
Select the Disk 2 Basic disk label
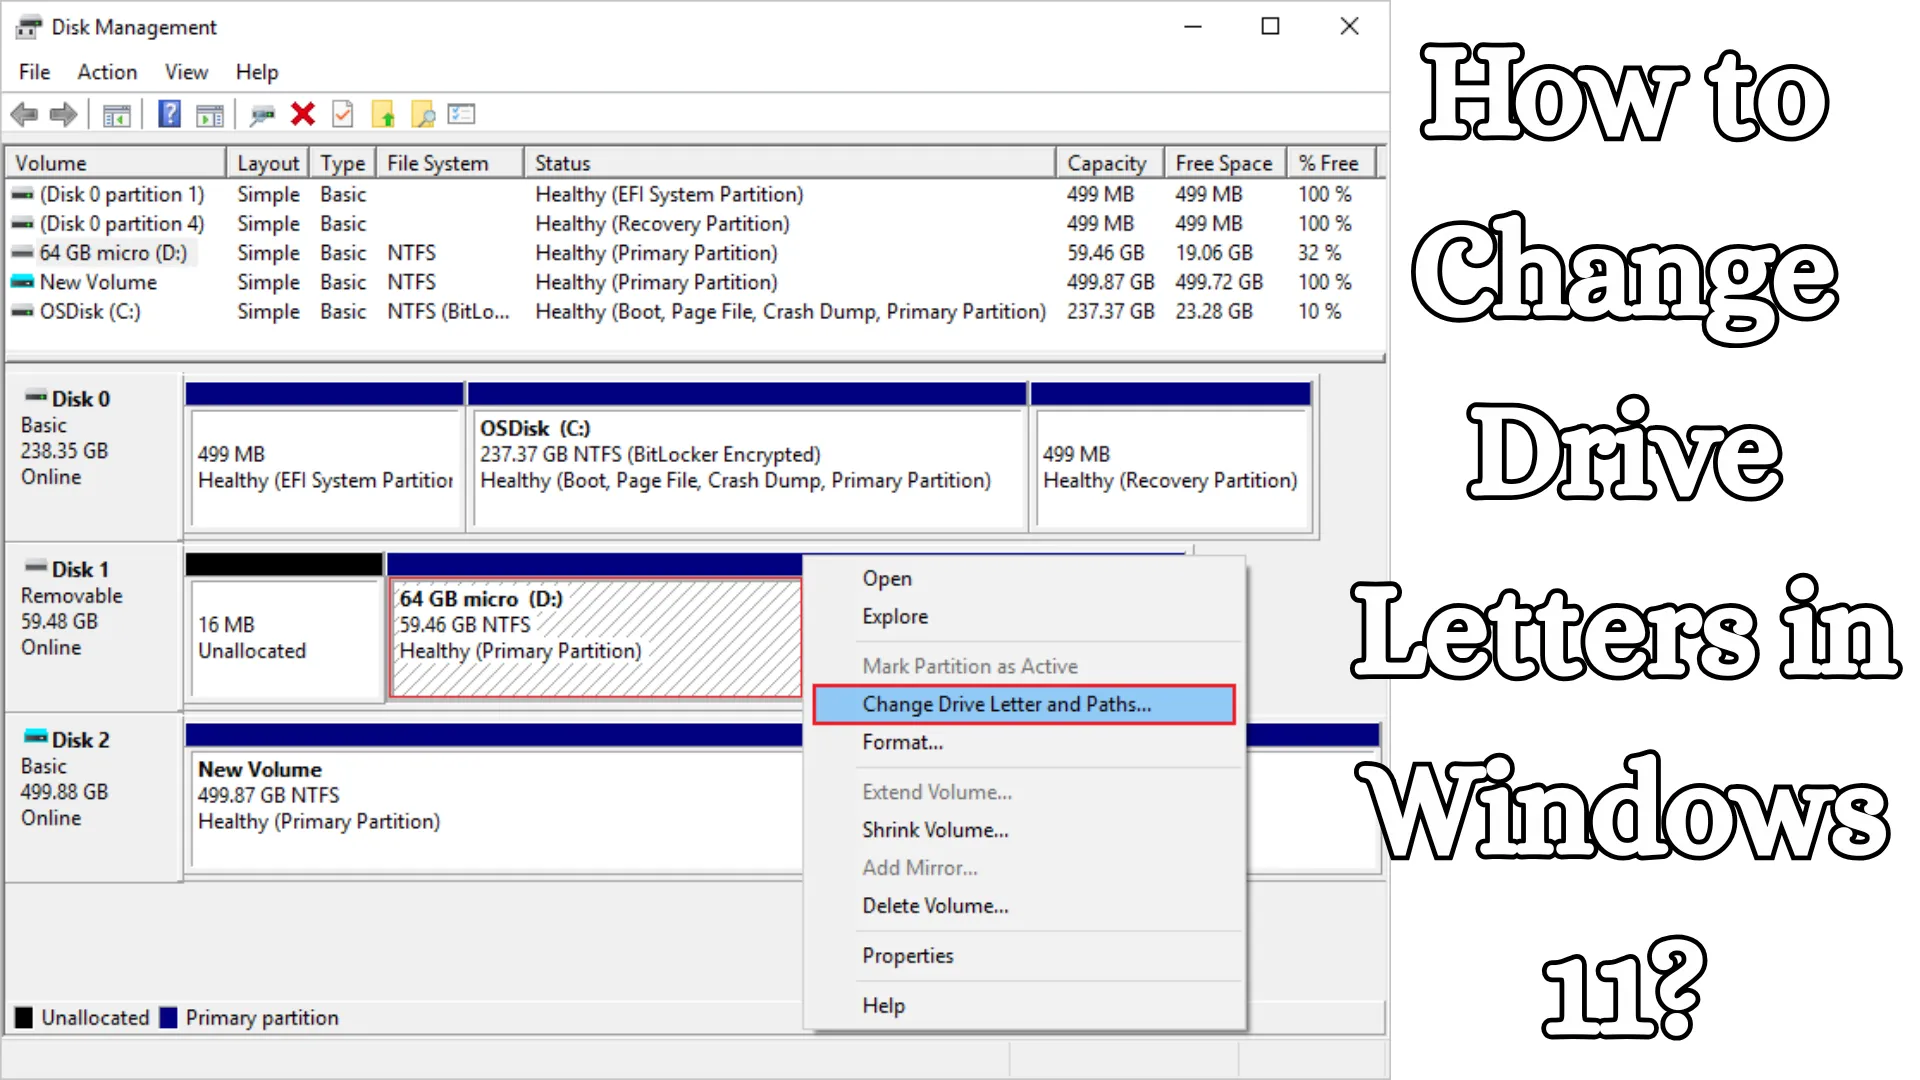coord(93,797)
